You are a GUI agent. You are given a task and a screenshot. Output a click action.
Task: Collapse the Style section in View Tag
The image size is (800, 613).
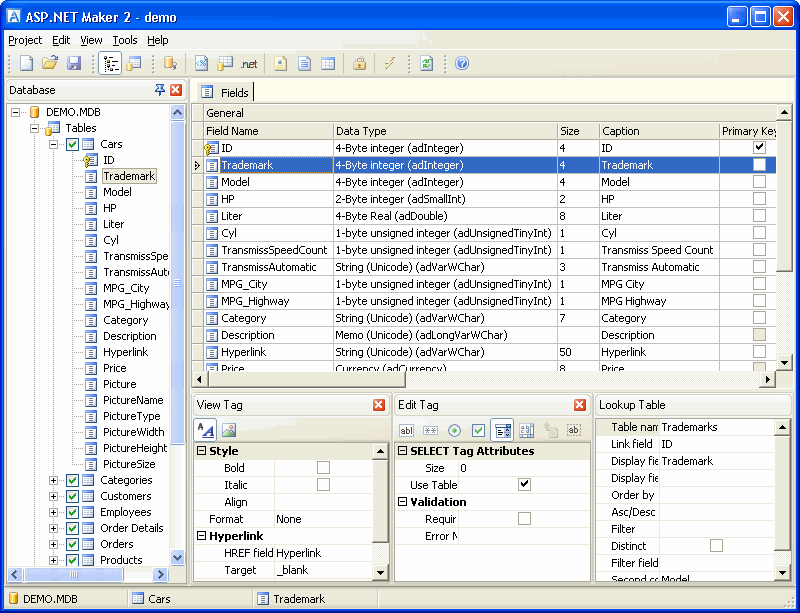click(202, 451)
